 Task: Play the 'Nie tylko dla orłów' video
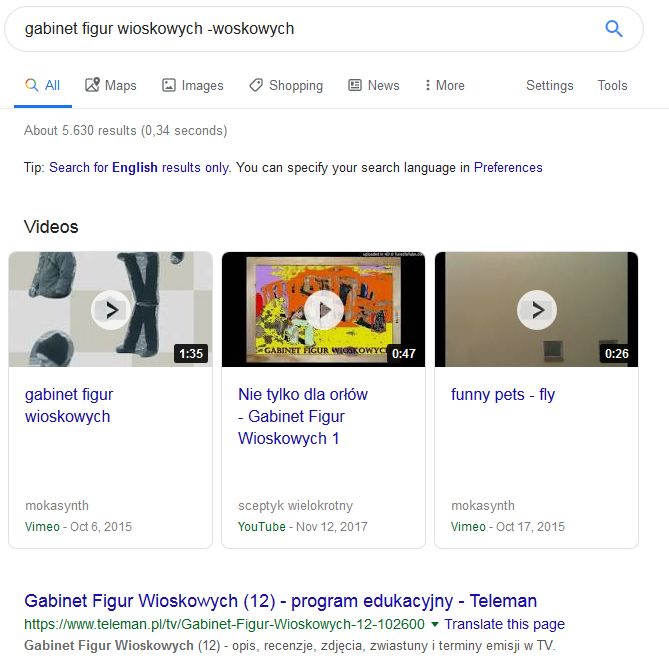[x=324, y=309]
